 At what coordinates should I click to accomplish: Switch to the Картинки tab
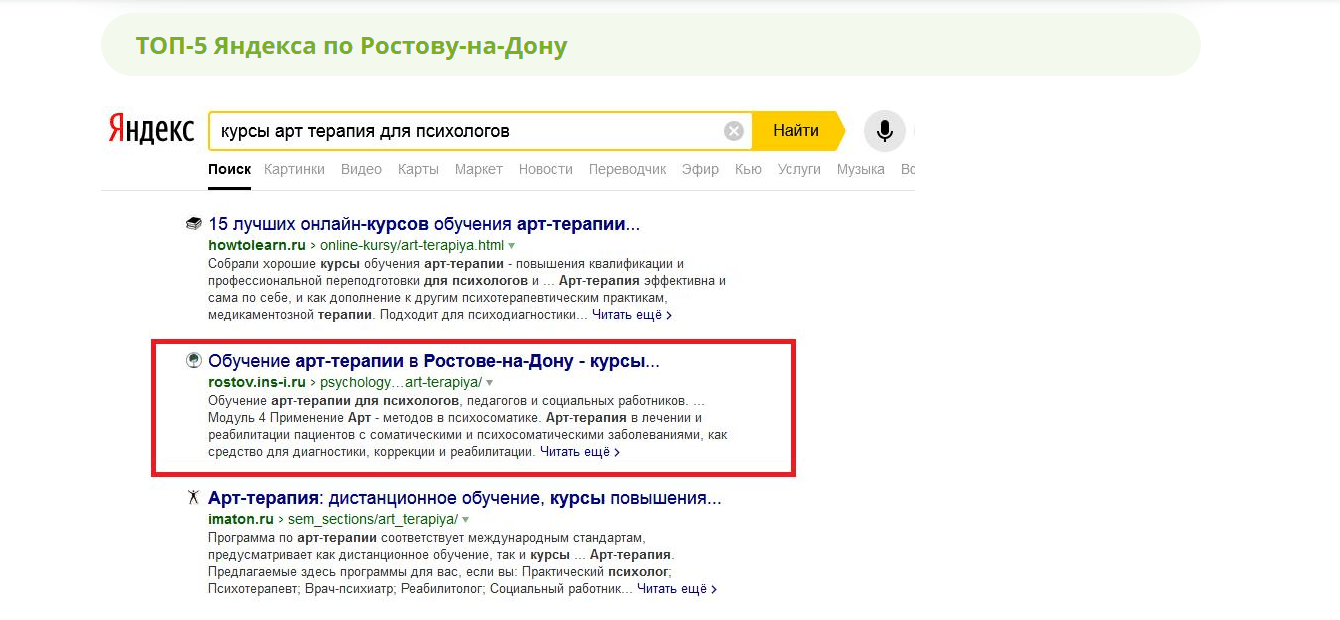click(x=294, y=169)
